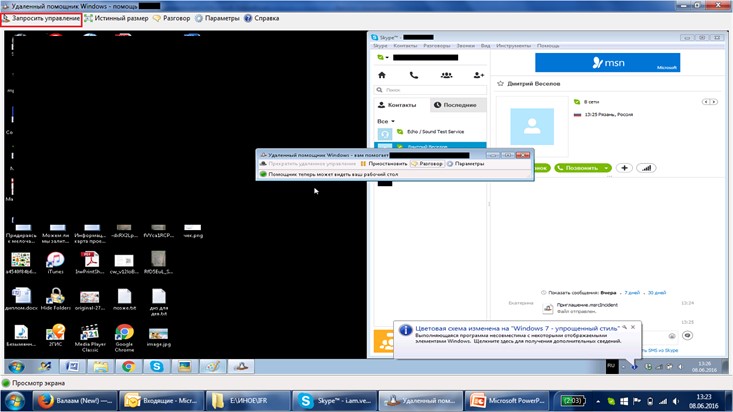Expand the Все contacts filter dropdown
This screenshot has width=733, height=412.
(x=386, y=121)
